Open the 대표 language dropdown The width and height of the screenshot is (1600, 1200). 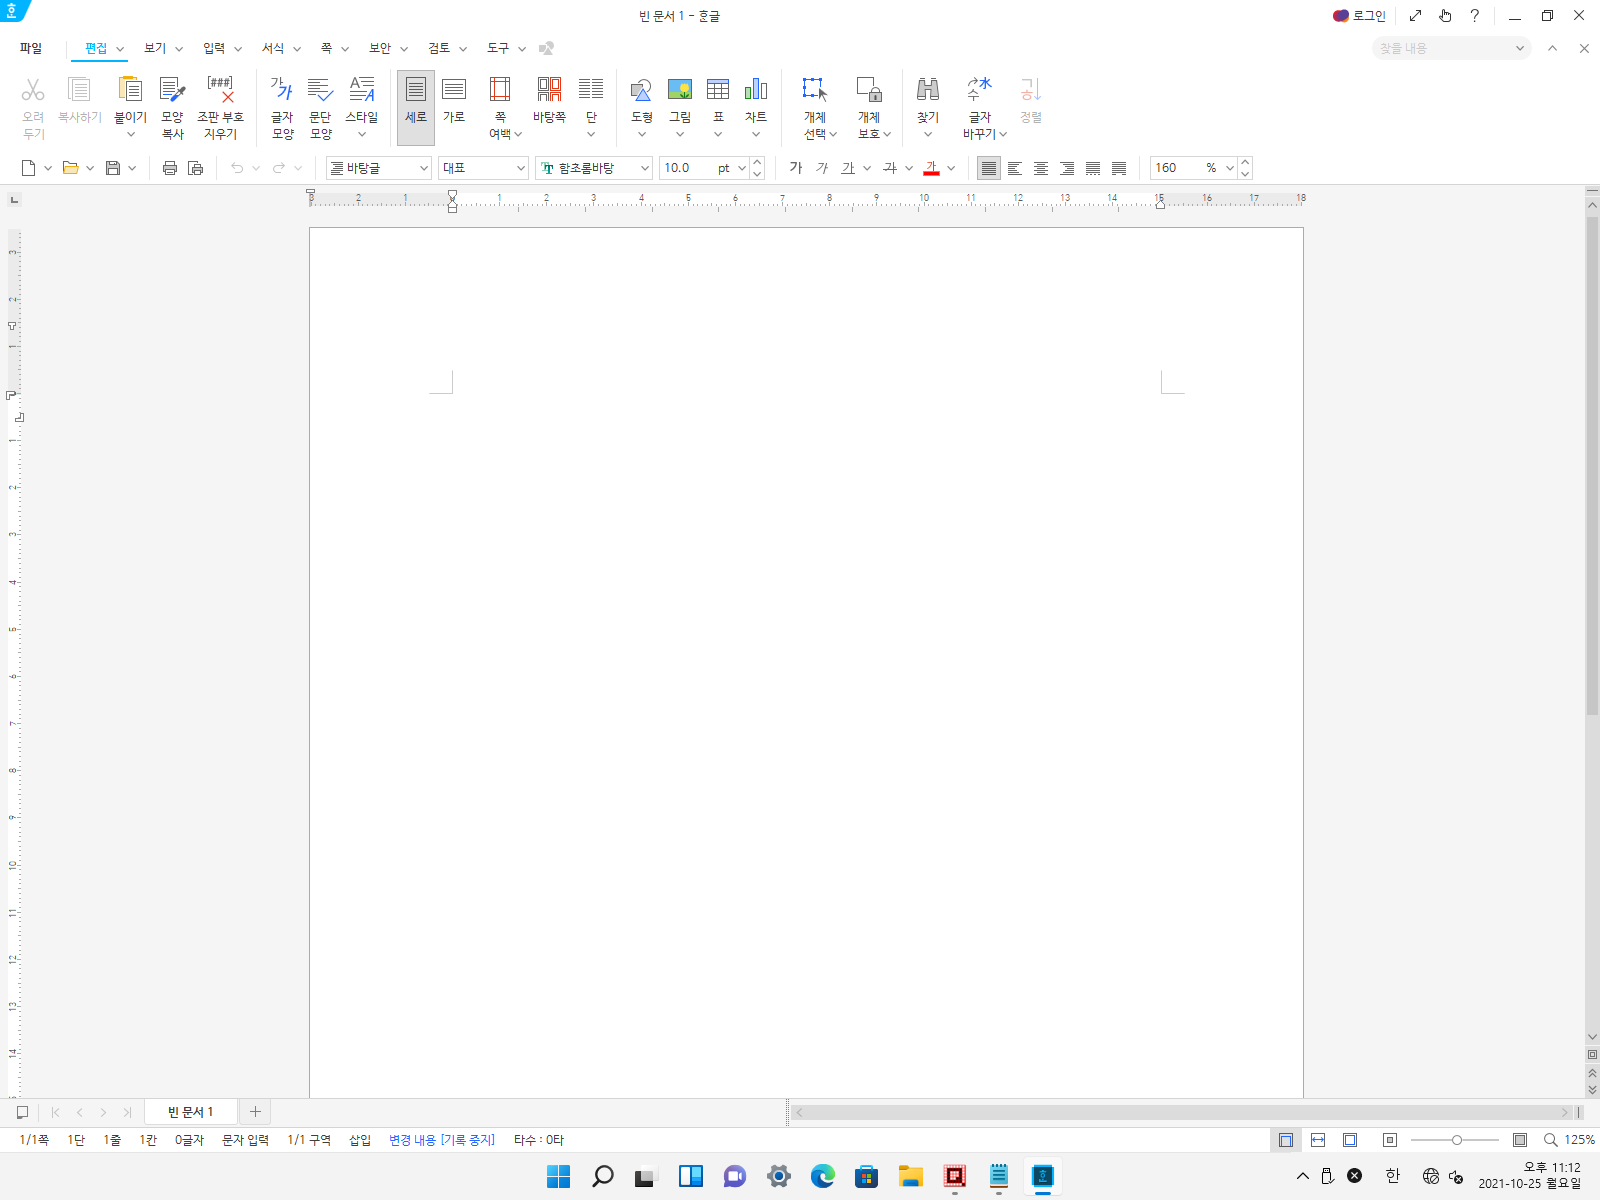tap(483, 168)
